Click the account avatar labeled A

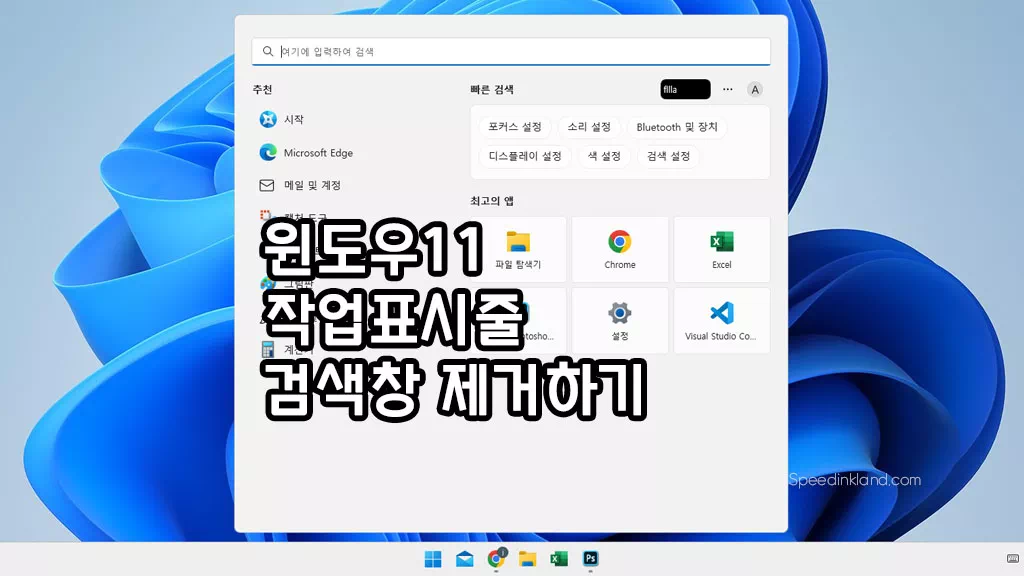click(755, 89)
